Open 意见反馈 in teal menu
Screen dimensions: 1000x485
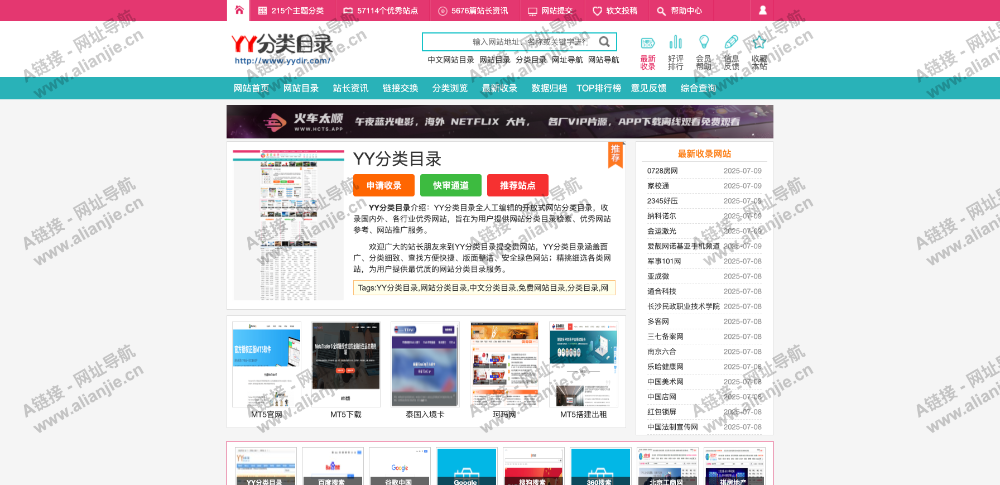tap(649, 88)
